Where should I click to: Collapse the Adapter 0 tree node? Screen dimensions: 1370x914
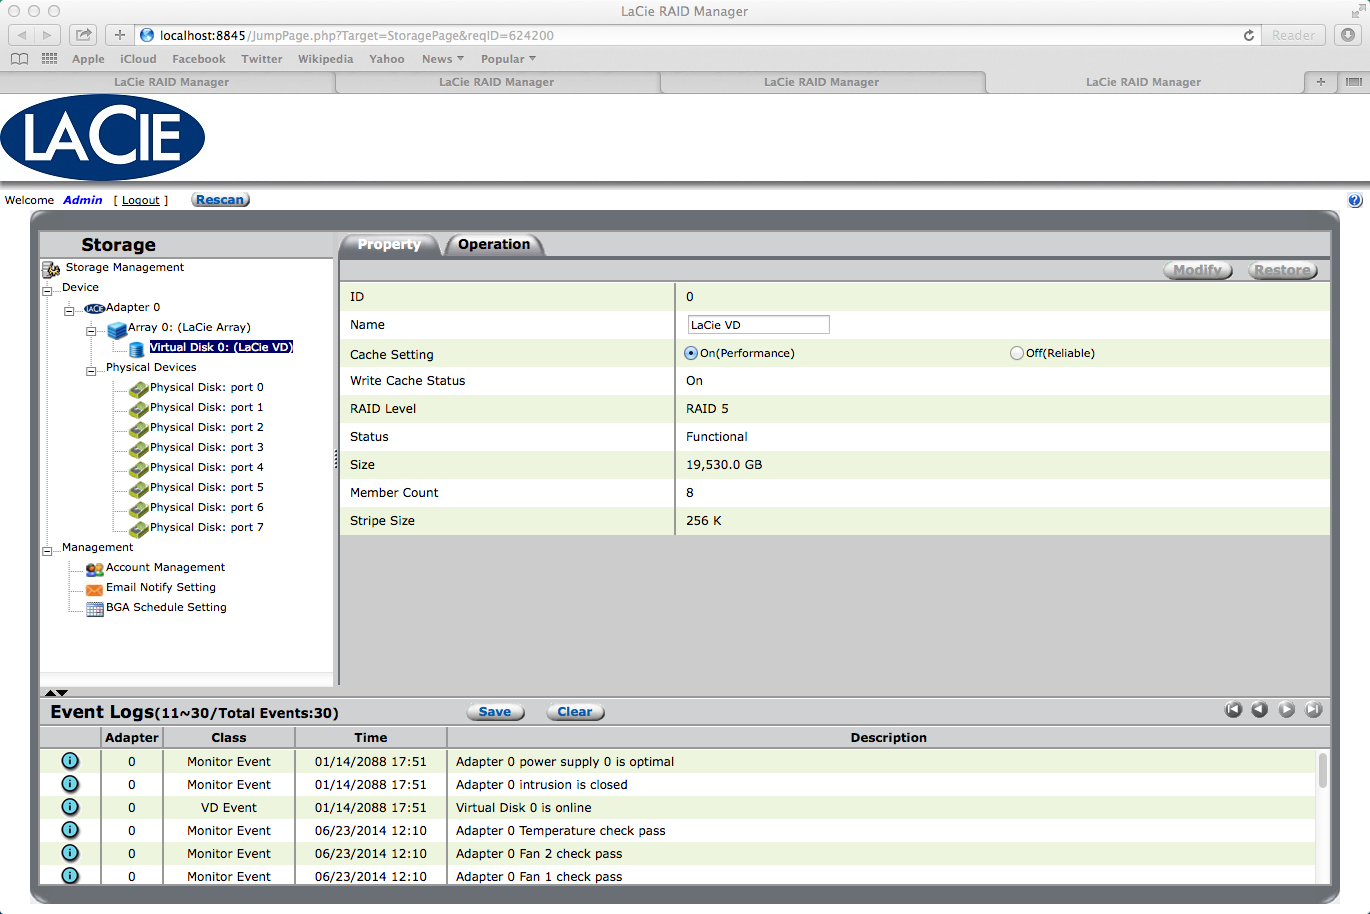click(69, 311)
